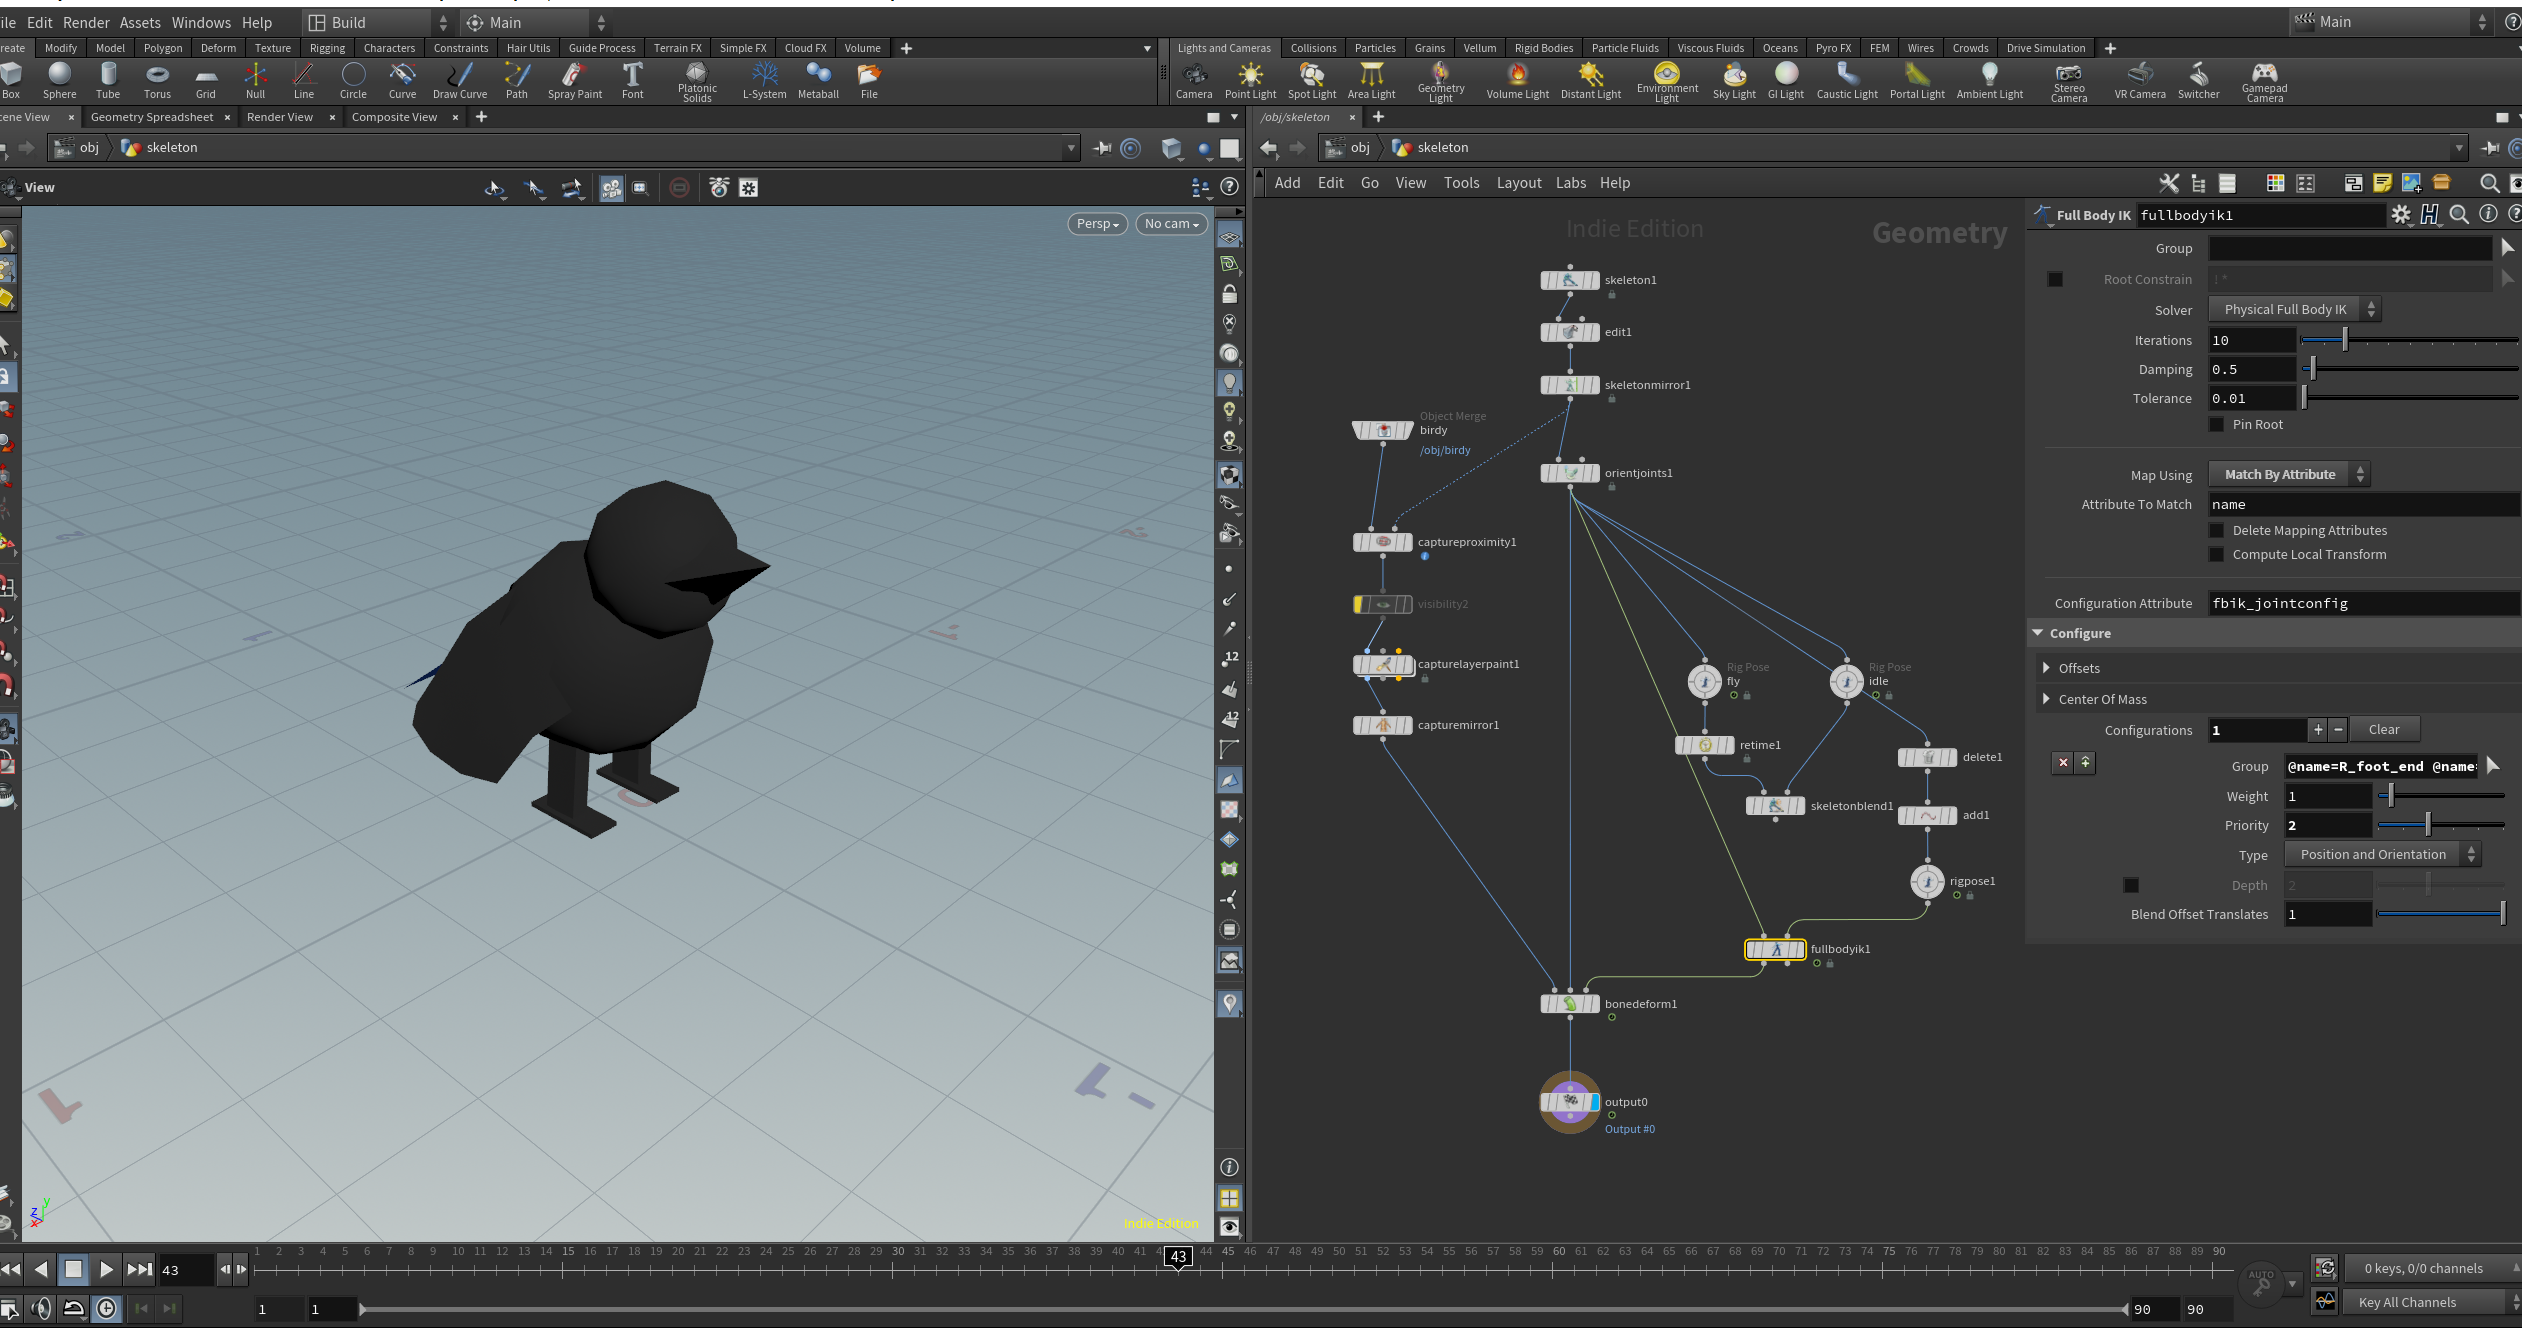
Task: Enable Compute Local Transform option
Action: pyautogui.click(x=2216, y=554)
